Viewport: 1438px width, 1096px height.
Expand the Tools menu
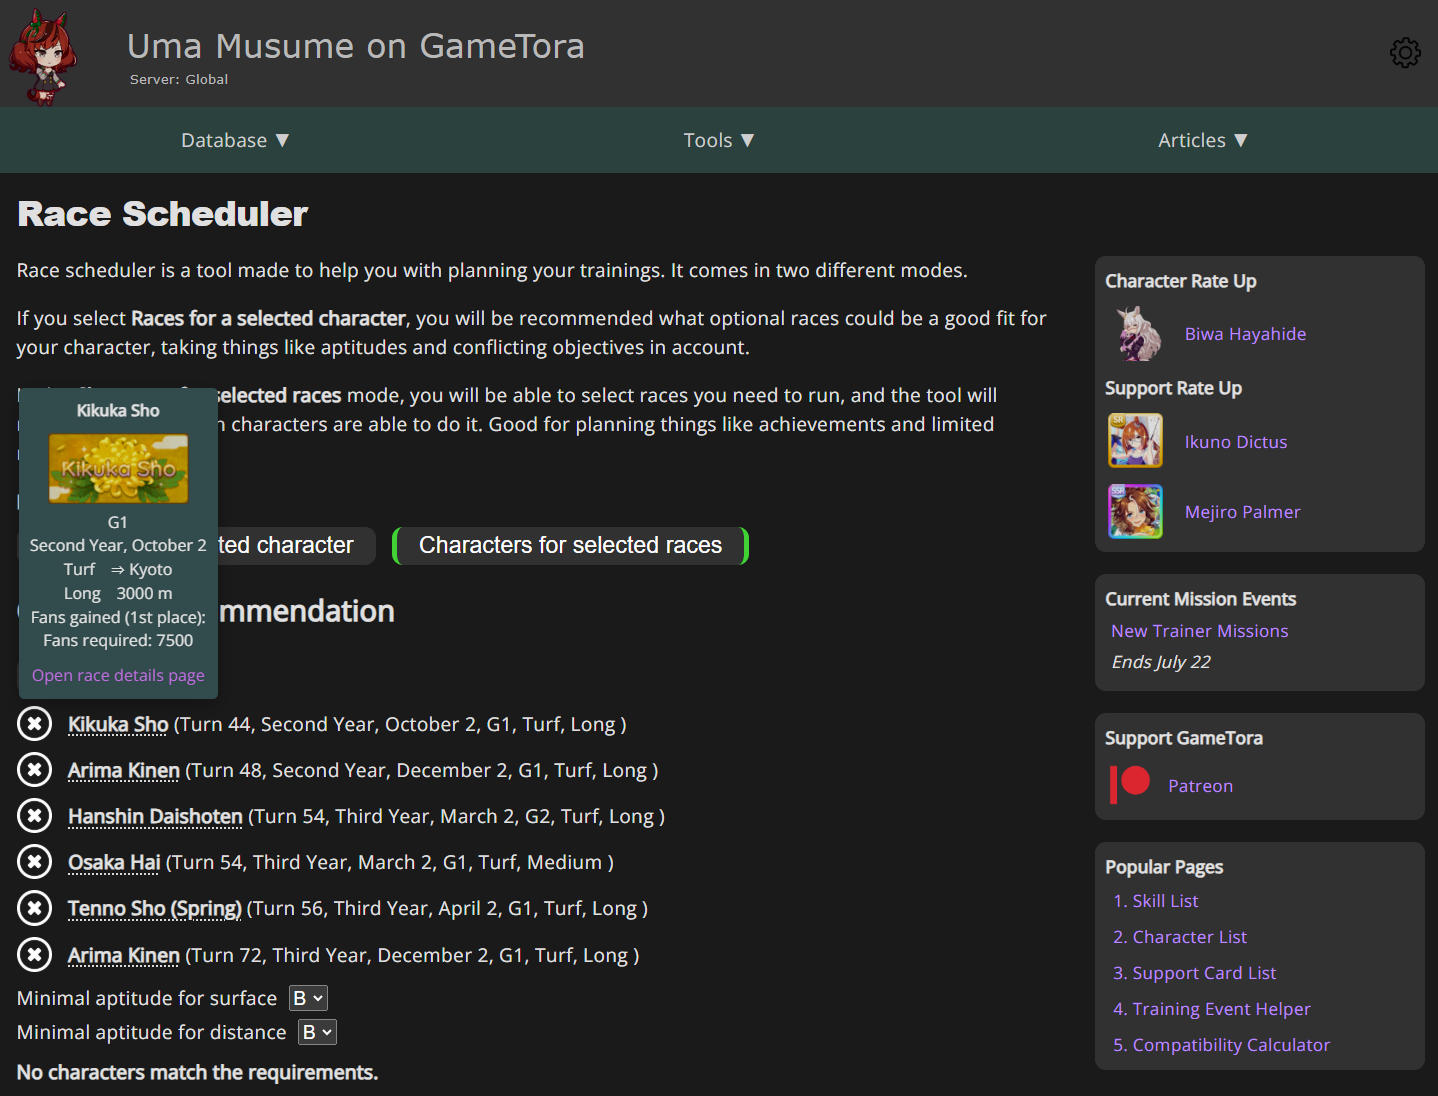point(719,140)
